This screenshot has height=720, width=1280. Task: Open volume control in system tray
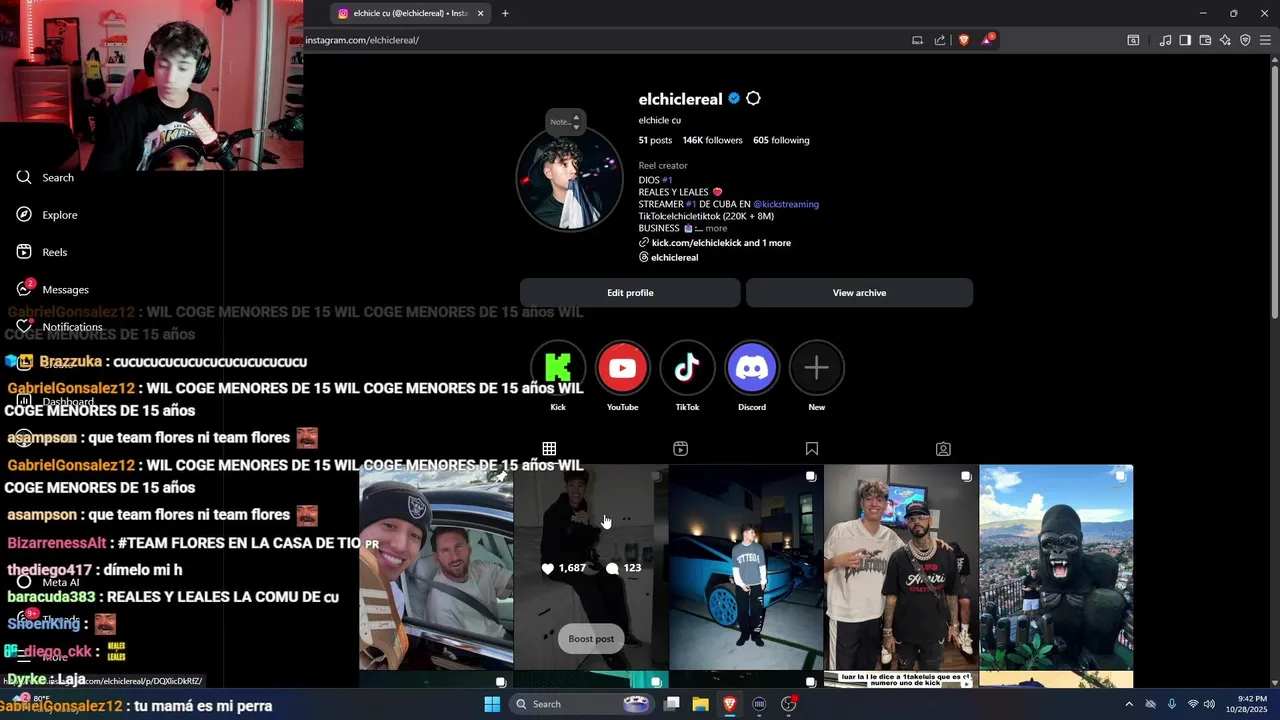click(x=1209, y=704)
